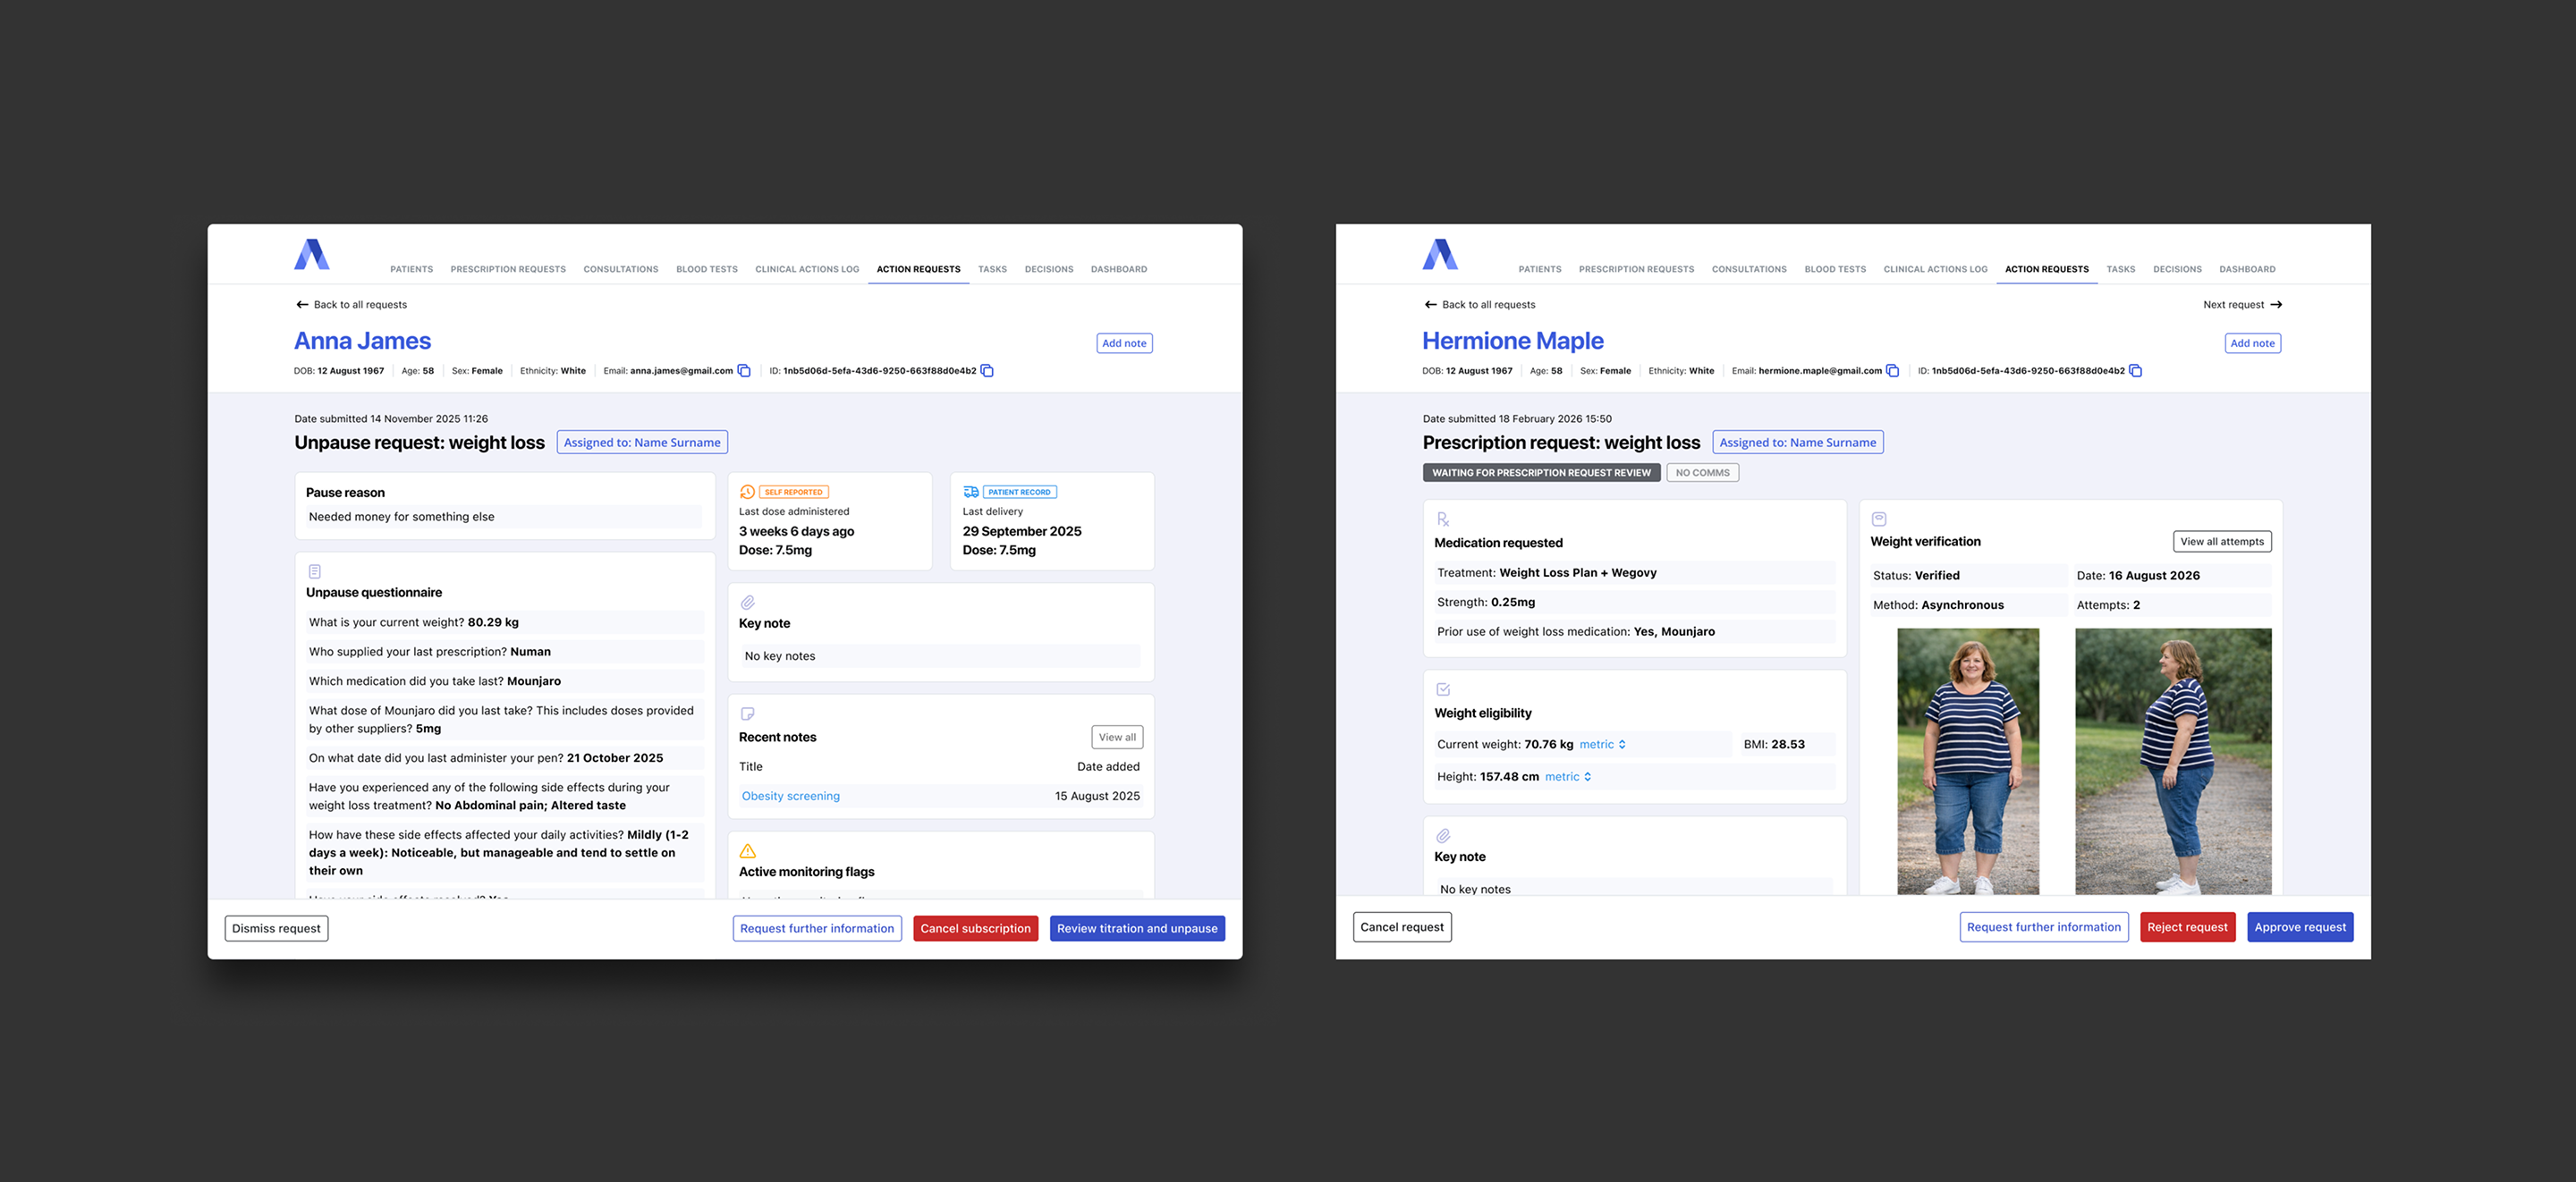Copy Anna James's email address icon
Image resolution: width=2576 pixels, height=1182 pixels.
(744, 371)
